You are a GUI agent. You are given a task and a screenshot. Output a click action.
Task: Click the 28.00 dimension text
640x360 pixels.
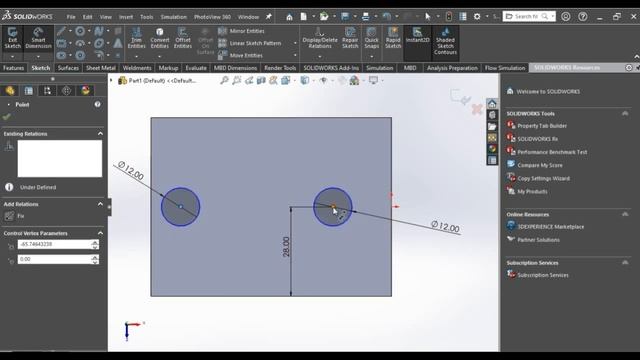286,247
